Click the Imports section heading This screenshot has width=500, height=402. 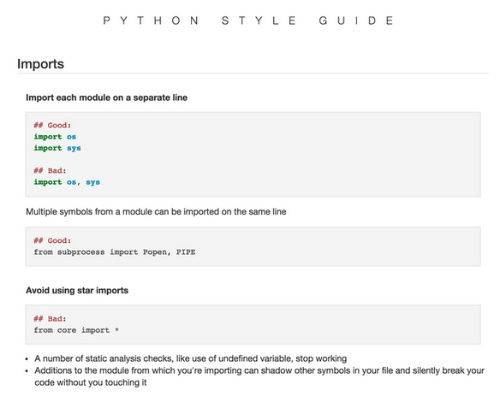click(41, 64)
